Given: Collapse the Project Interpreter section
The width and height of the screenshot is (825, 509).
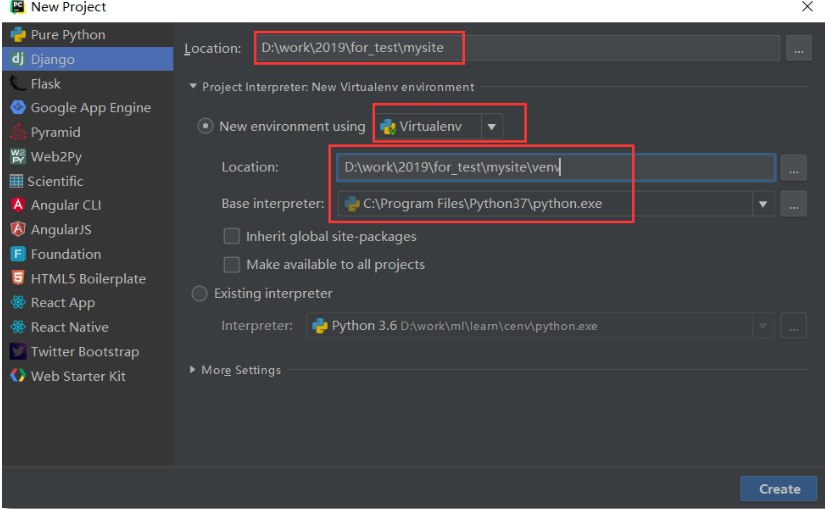Looking at the screenshot, I should 193,86.
